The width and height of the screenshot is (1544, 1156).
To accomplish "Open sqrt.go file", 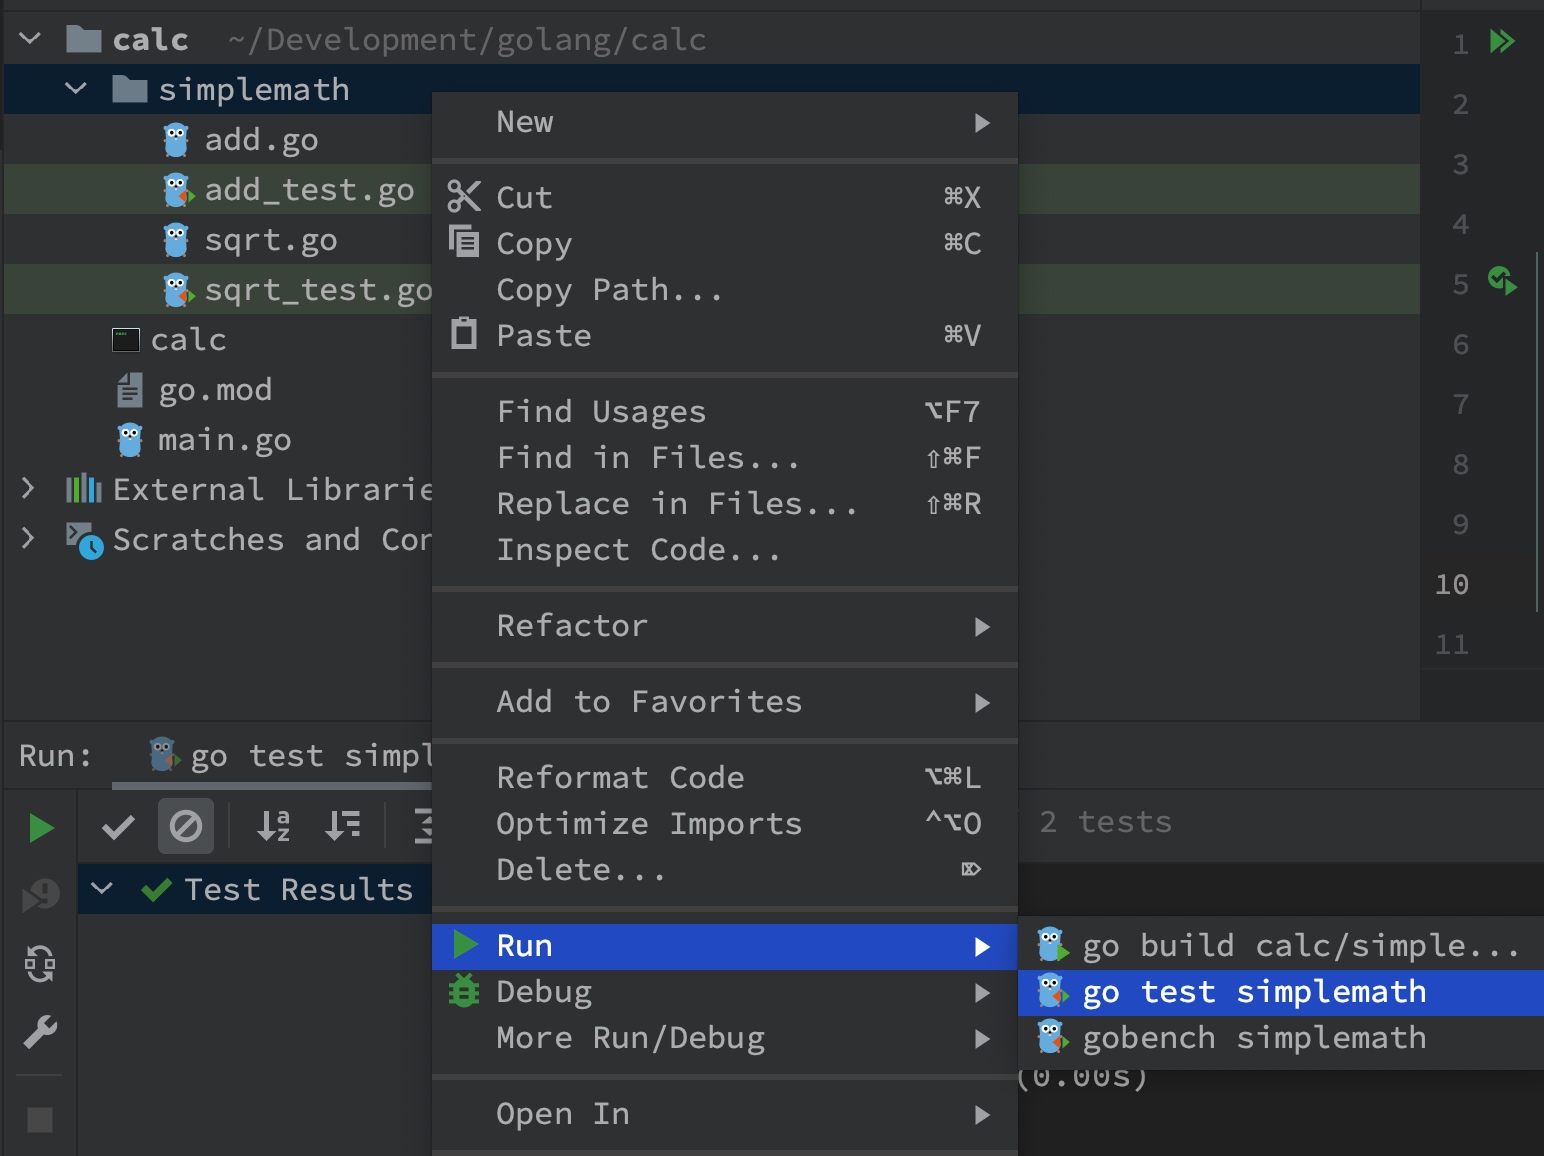I will [x=271, y=240].
